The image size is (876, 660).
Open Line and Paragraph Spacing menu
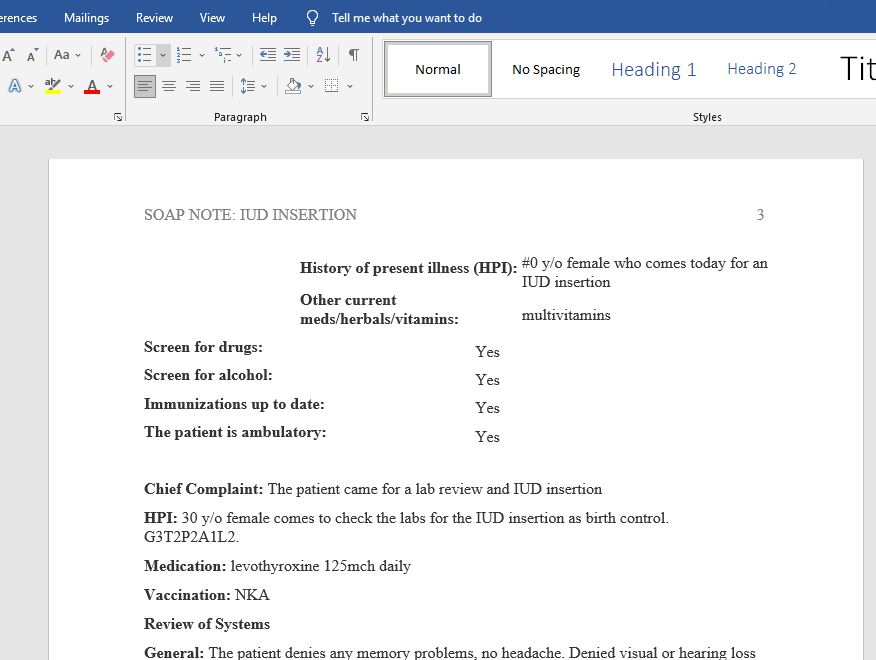tap(247, 86)
